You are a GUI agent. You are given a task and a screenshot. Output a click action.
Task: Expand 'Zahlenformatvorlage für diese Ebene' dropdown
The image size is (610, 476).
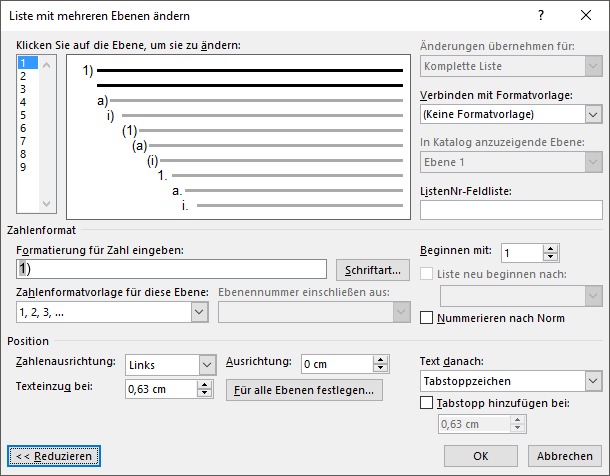(199, 312)
